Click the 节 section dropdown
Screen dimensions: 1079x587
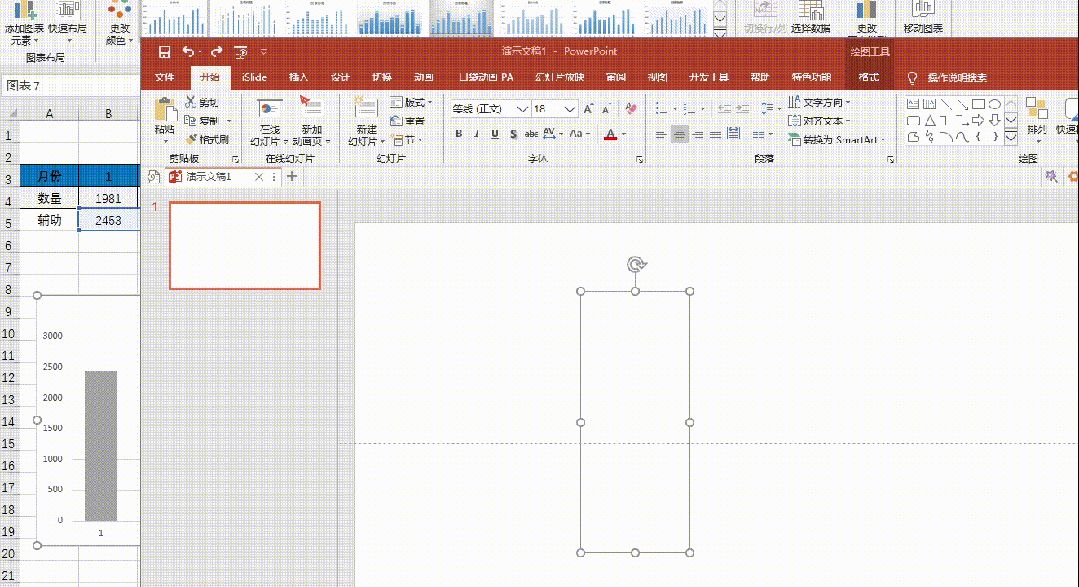(406, 140)
